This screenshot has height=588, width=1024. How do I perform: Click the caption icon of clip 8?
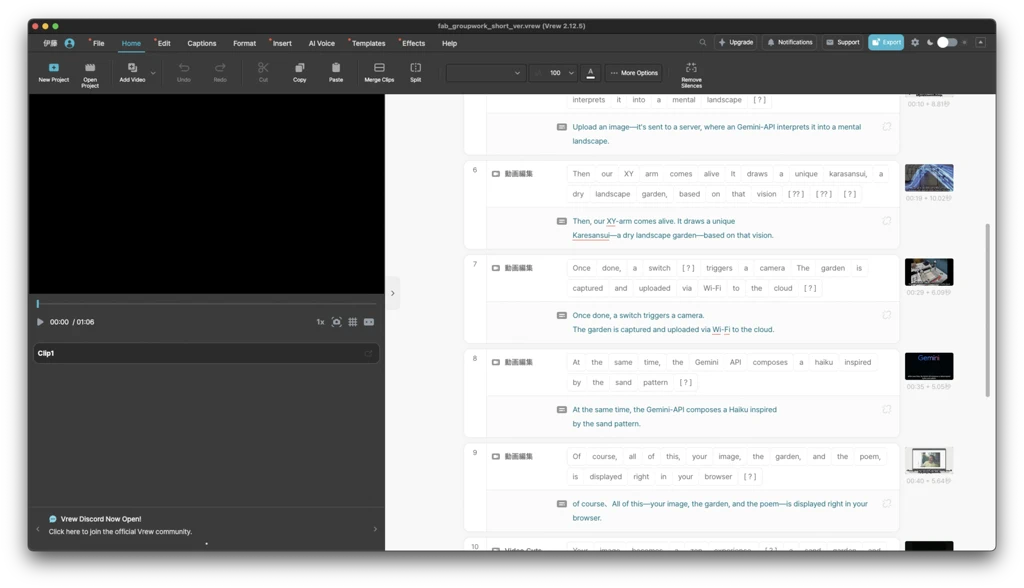562,410
